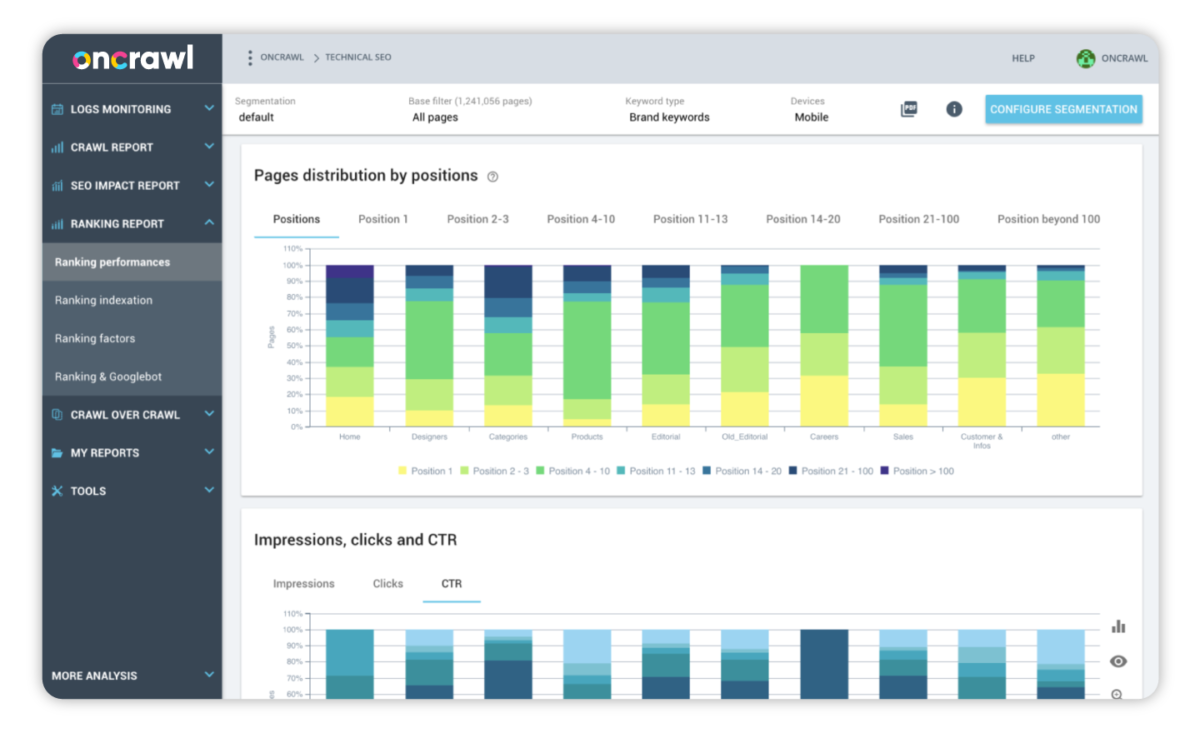The image size is (1200, 733).
Task: Click the Logs Monitoring calendar icon
Action: pos(58,109)
